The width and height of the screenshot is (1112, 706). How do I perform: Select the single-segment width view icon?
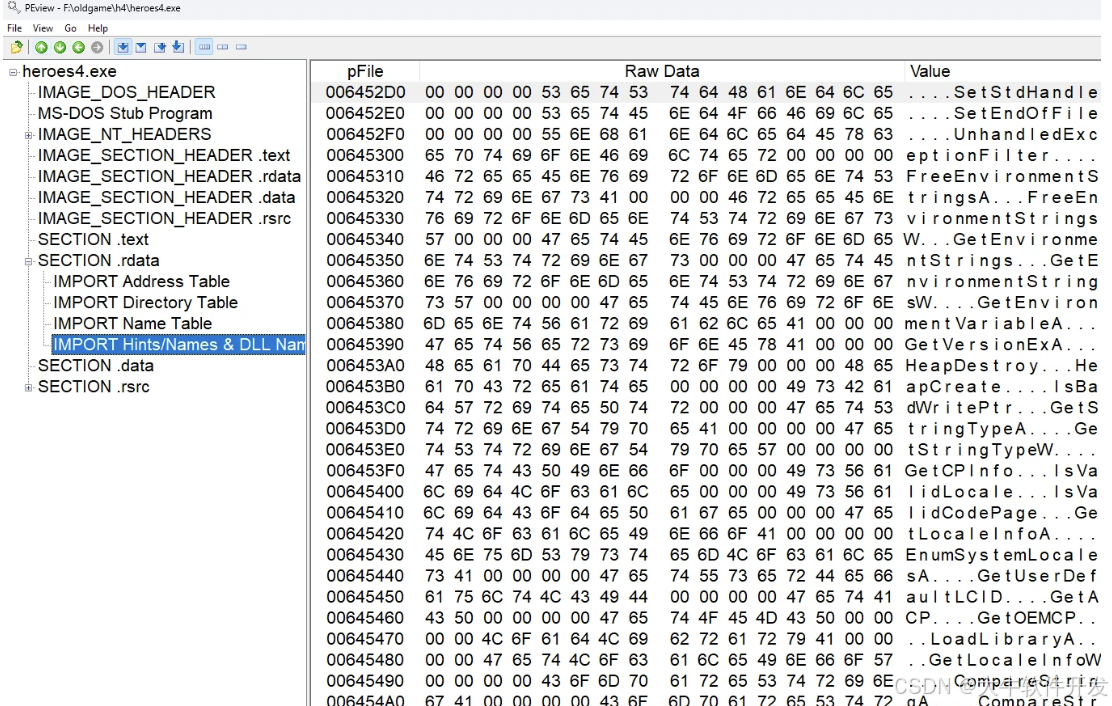coord(241,47)
